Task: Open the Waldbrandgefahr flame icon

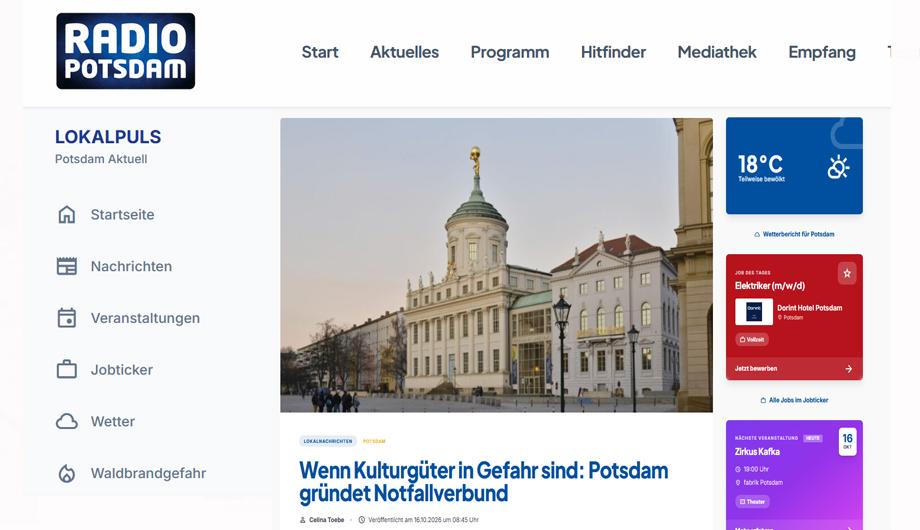Action: click(x=67, y=474)
